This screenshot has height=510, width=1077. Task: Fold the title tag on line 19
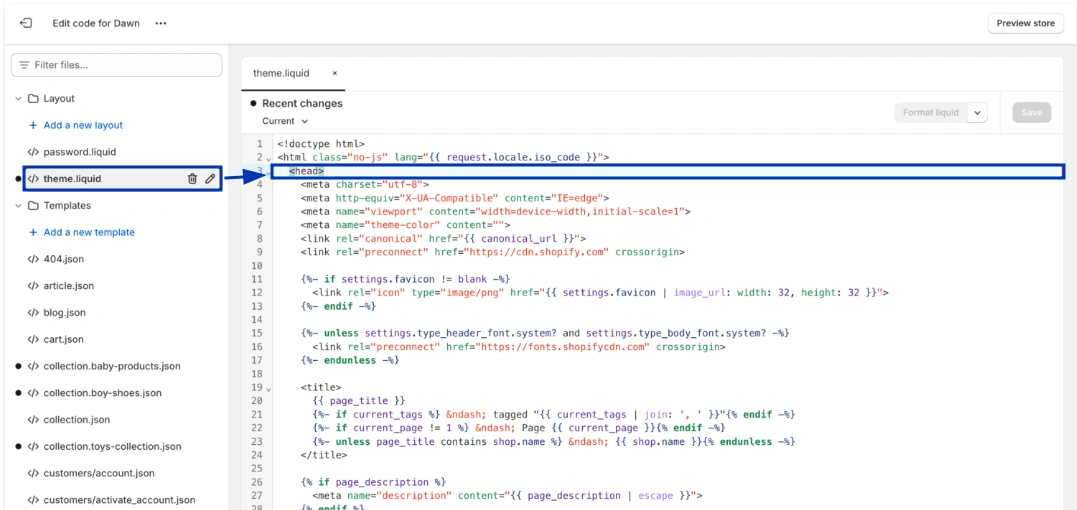[269, 389]
